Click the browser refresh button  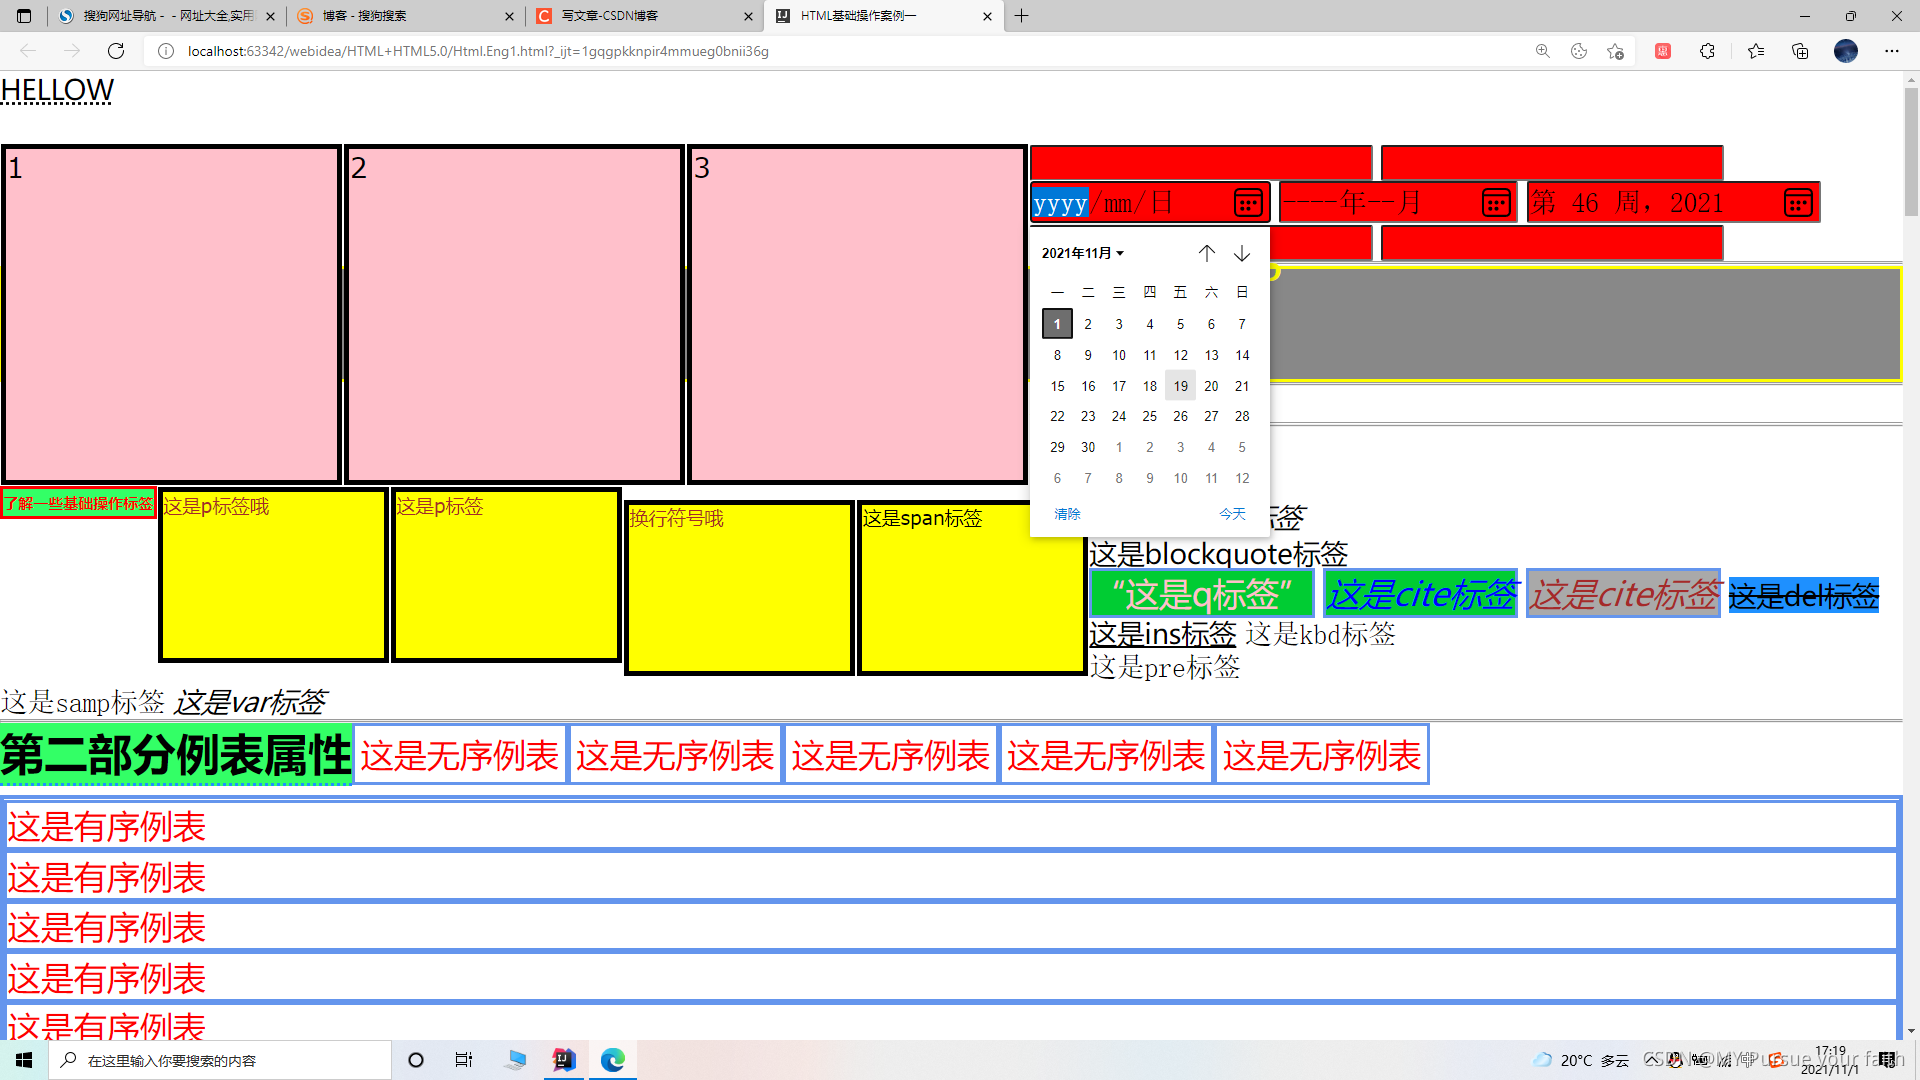[x=116, y=51]
